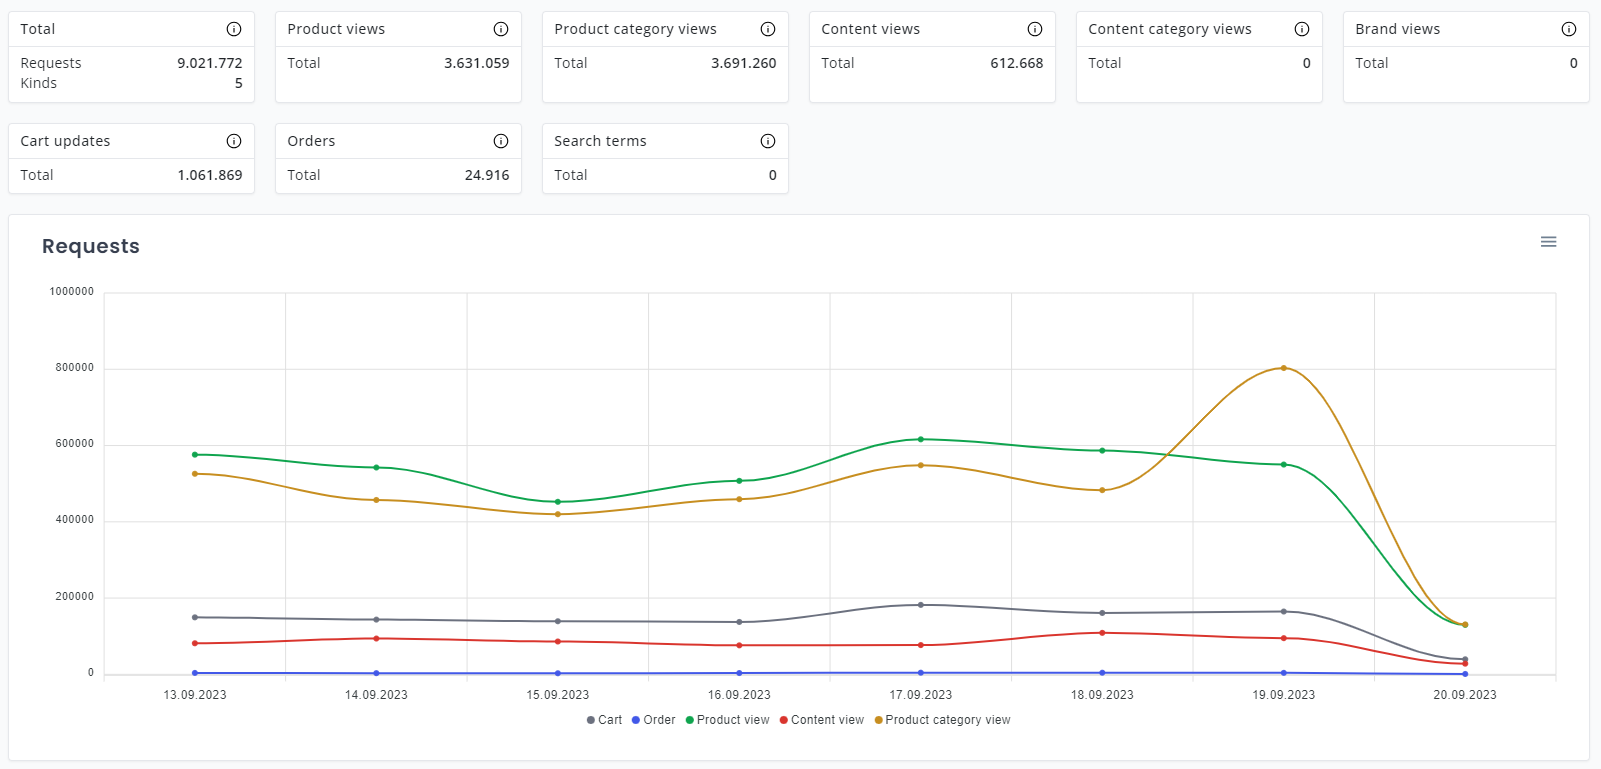Show Cart updates info tooltip icon
The height and width of the screenshot is (769, 1601).
click(234, 141)
